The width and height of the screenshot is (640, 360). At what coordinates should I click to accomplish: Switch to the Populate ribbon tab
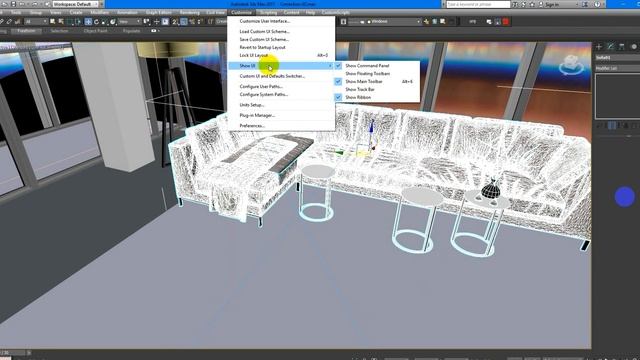coord(131,31)
